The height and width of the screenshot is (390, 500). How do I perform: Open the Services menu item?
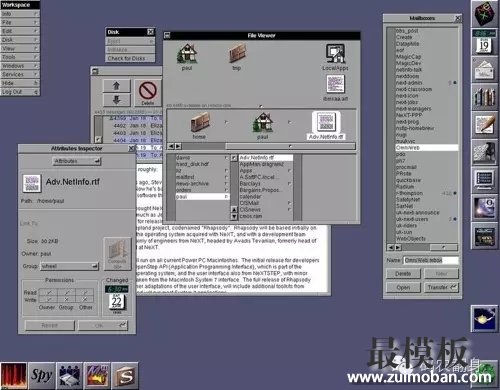coord(20,74)
